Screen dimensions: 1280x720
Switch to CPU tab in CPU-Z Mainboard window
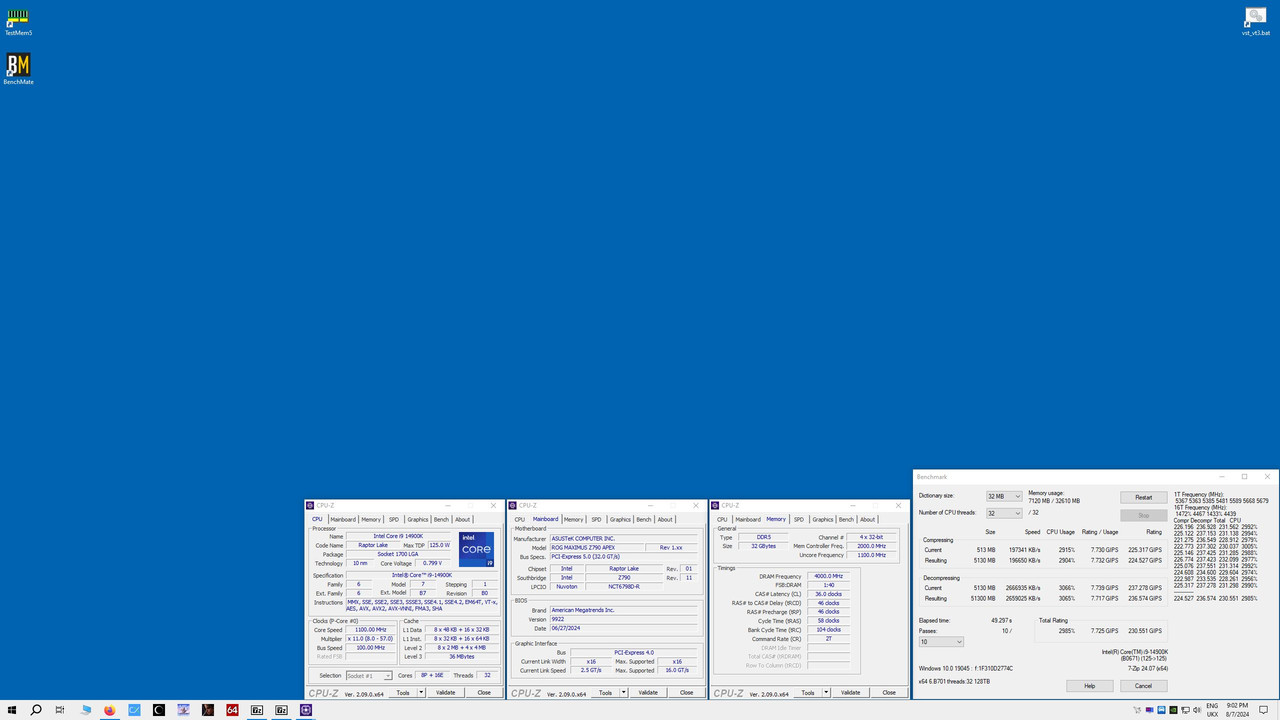click(x=519, y=519)
